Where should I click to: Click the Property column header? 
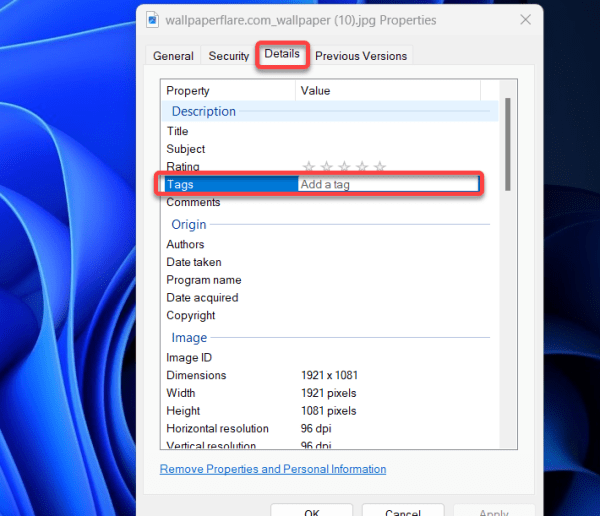[x=228, y=91]
